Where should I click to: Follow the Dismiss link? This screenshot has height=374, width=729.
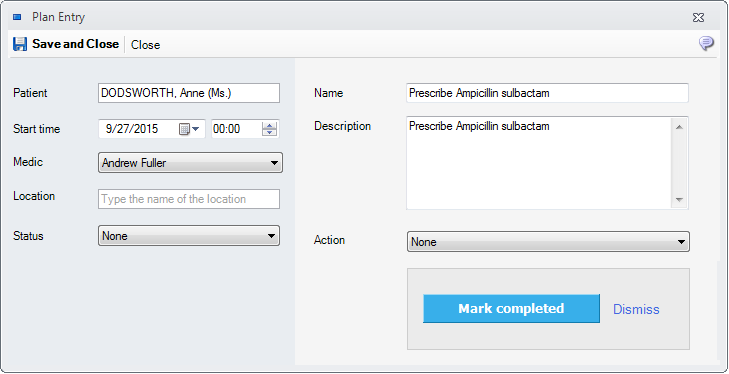(636, 309)
